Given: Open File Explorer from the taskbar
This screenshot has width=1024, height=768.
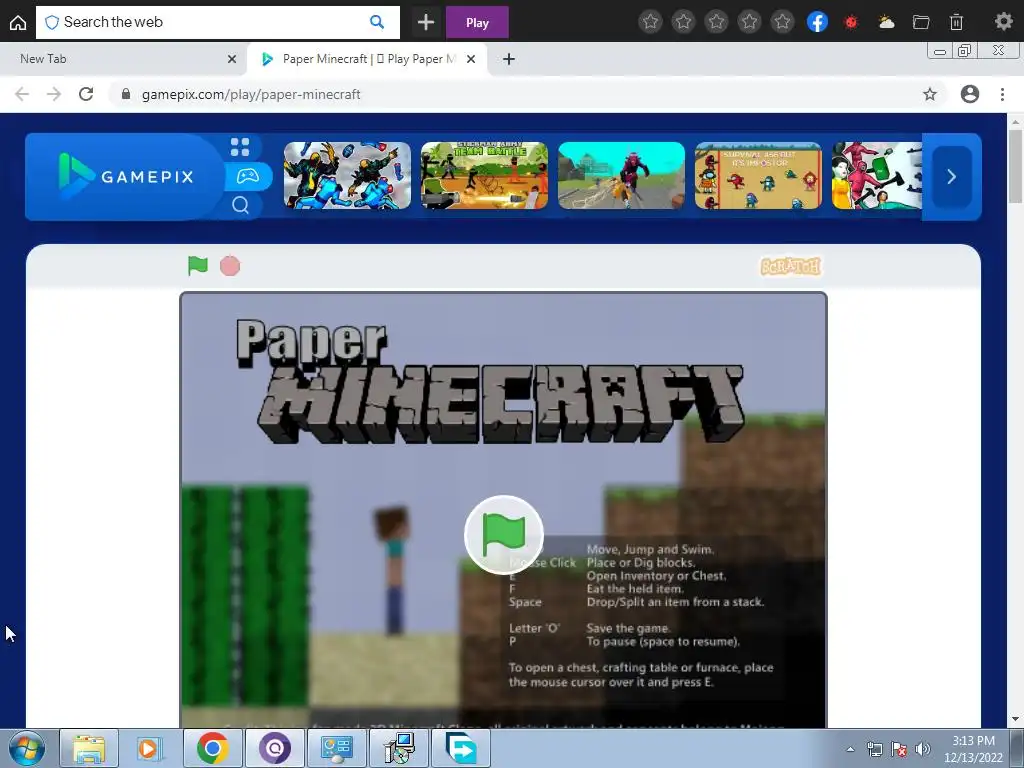Looking at the screenshot, I should (89, 748).
